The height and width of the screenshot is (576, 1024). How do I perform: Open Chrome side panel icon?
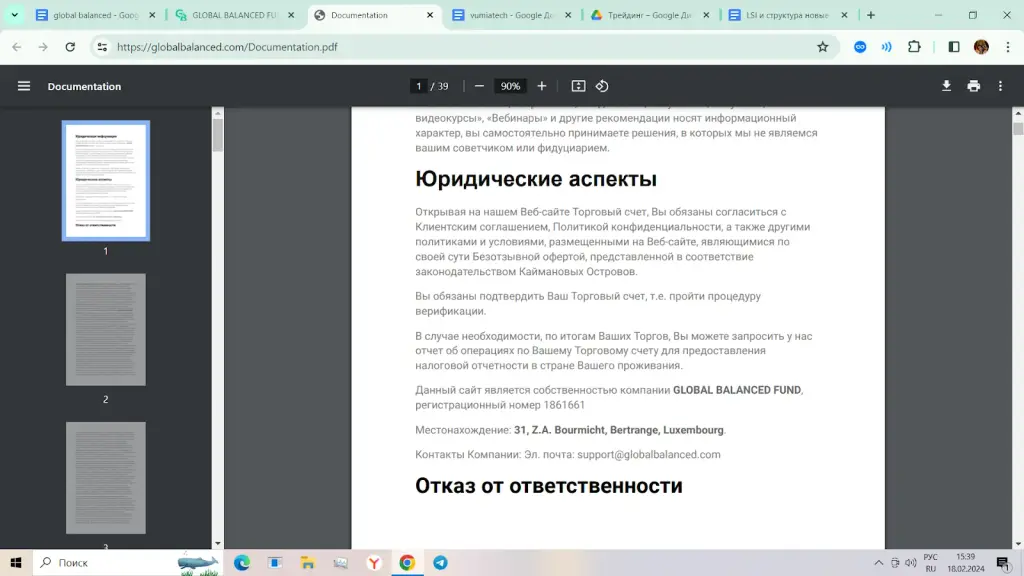click(x=954, y=47)
